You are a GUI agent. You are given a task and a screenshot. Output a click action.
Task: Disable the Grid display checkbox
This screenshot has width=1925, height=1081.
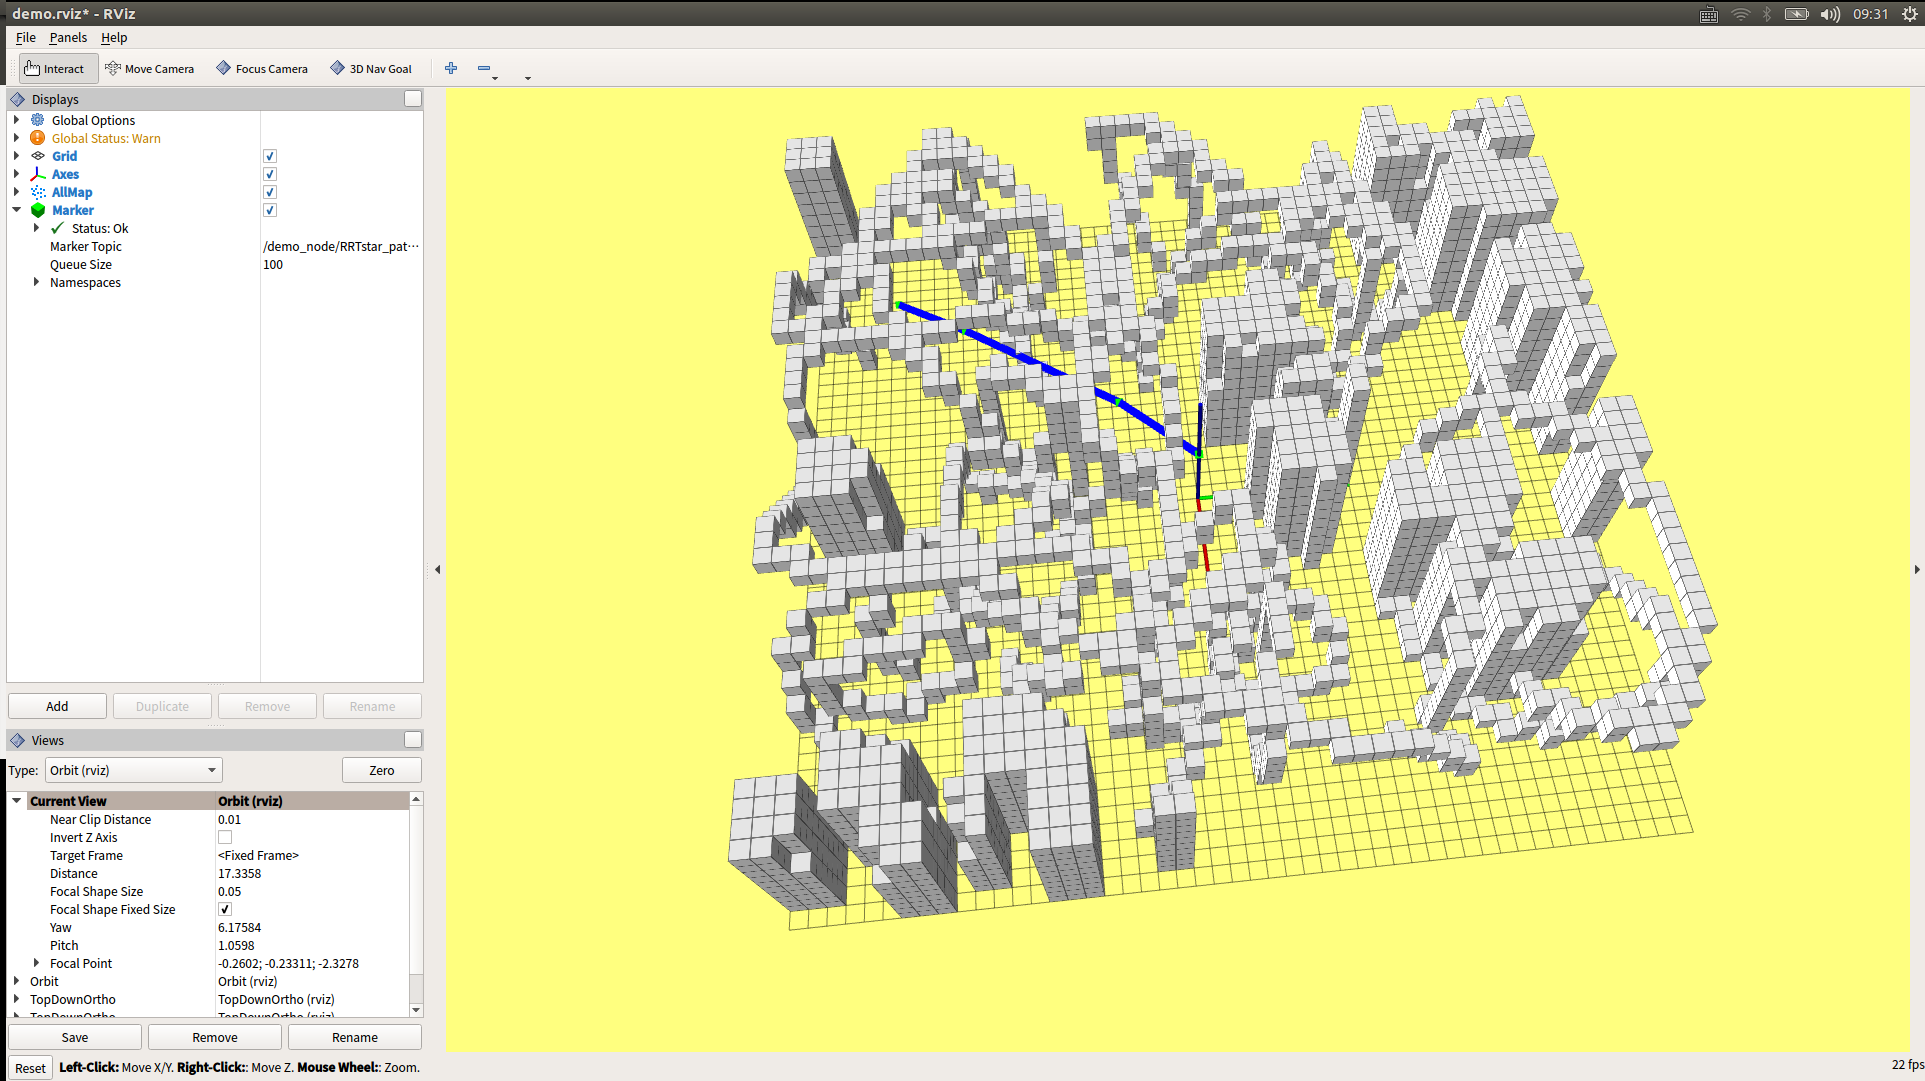269,156
